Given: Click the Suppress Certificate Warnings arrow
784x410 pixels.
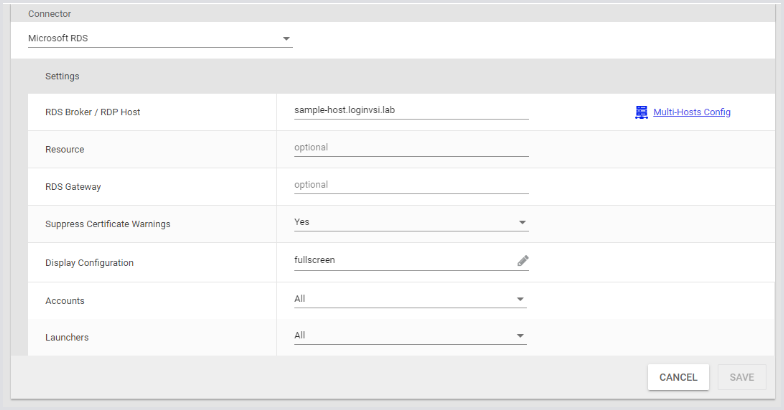Looking at the screenshot, I should click(522, 223).
